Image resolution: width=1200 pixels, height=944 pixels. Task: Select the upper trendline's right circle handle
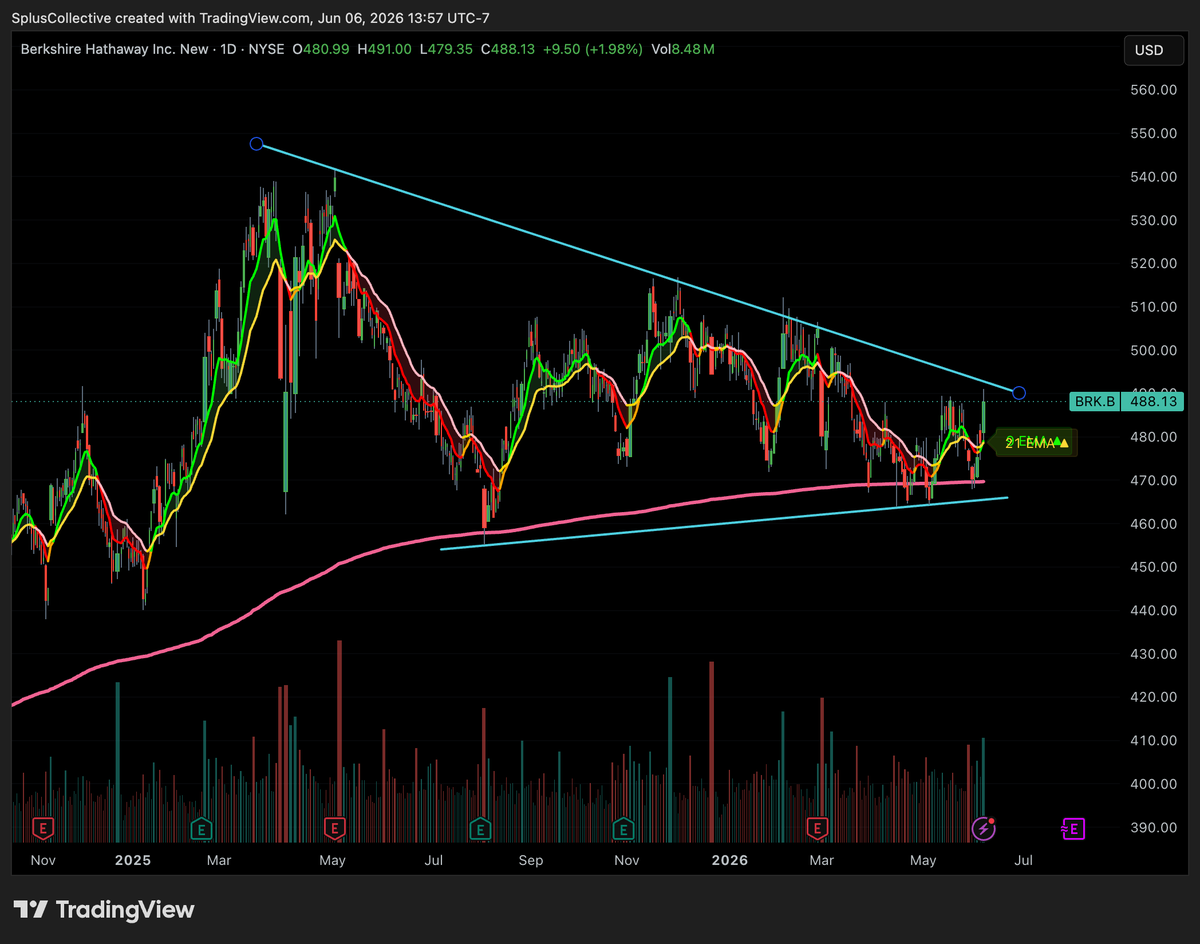click(x=1019, y=392)
